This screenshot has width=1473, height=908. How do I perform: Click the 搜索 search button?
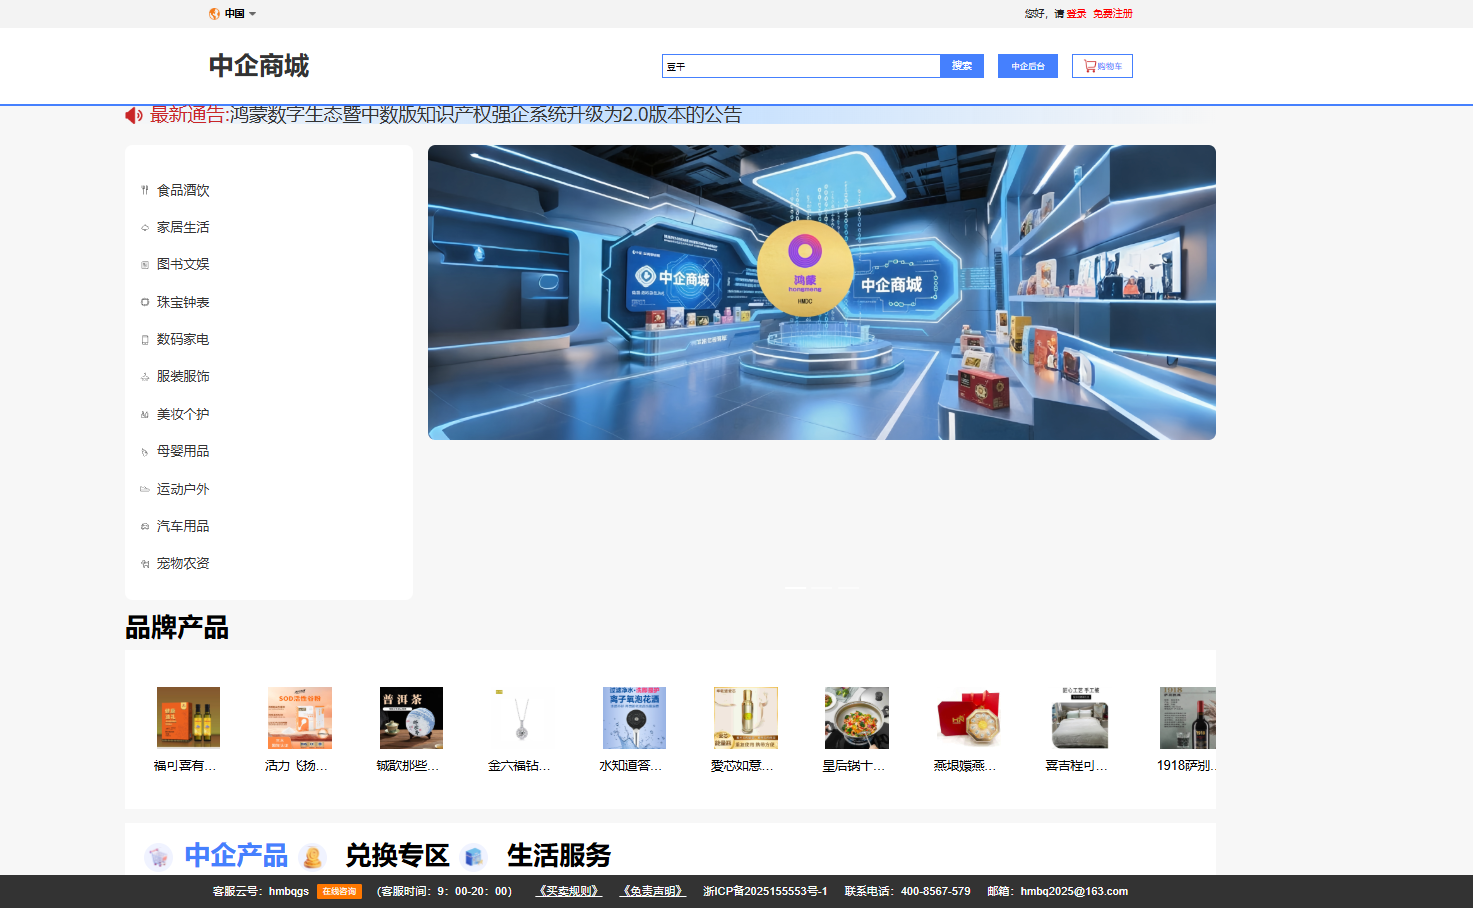tap(961, 65)
